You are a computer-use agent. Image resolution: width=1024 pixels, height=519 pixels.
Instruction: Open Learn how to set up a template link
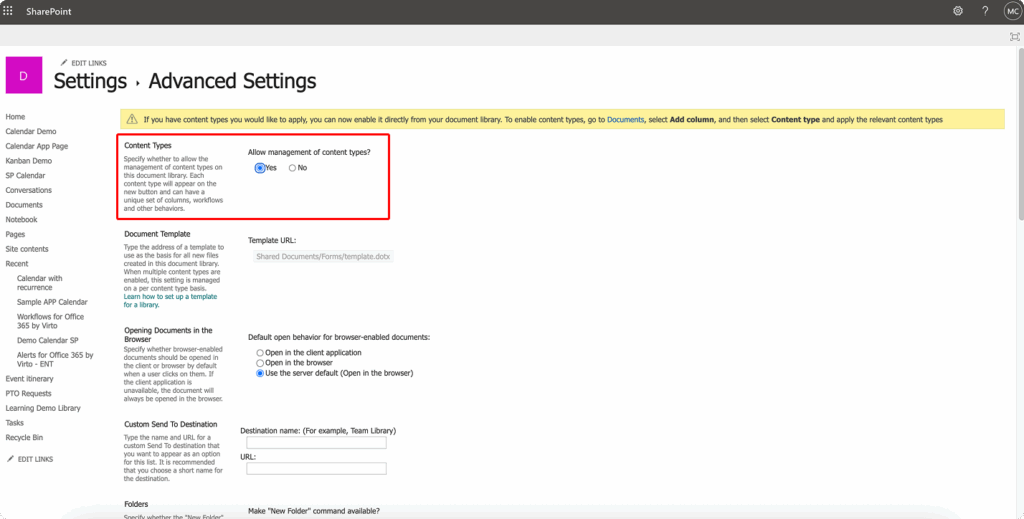(x=169, y=297)
